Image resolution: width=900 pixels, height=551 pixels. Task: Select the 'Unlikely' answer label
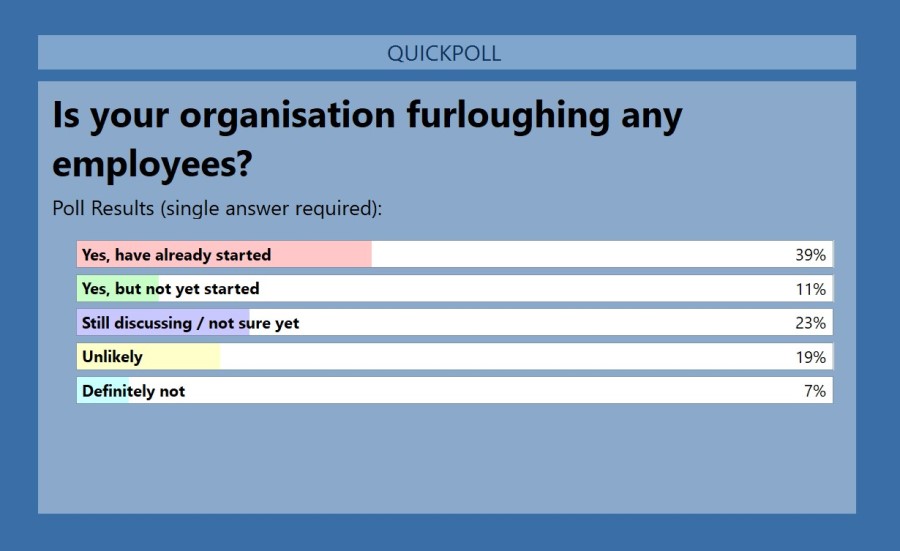tap(112, 357)
